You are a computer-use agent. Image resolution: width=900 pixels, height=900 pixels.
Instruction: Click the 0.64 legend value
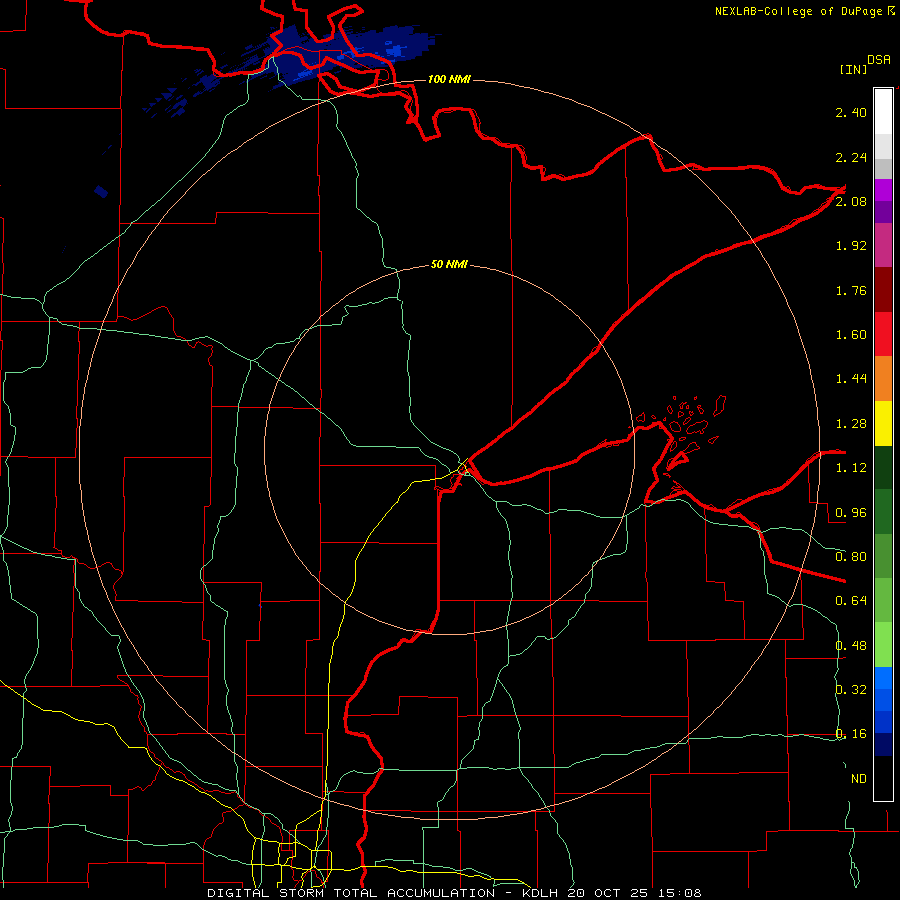(x=851, y=601)
